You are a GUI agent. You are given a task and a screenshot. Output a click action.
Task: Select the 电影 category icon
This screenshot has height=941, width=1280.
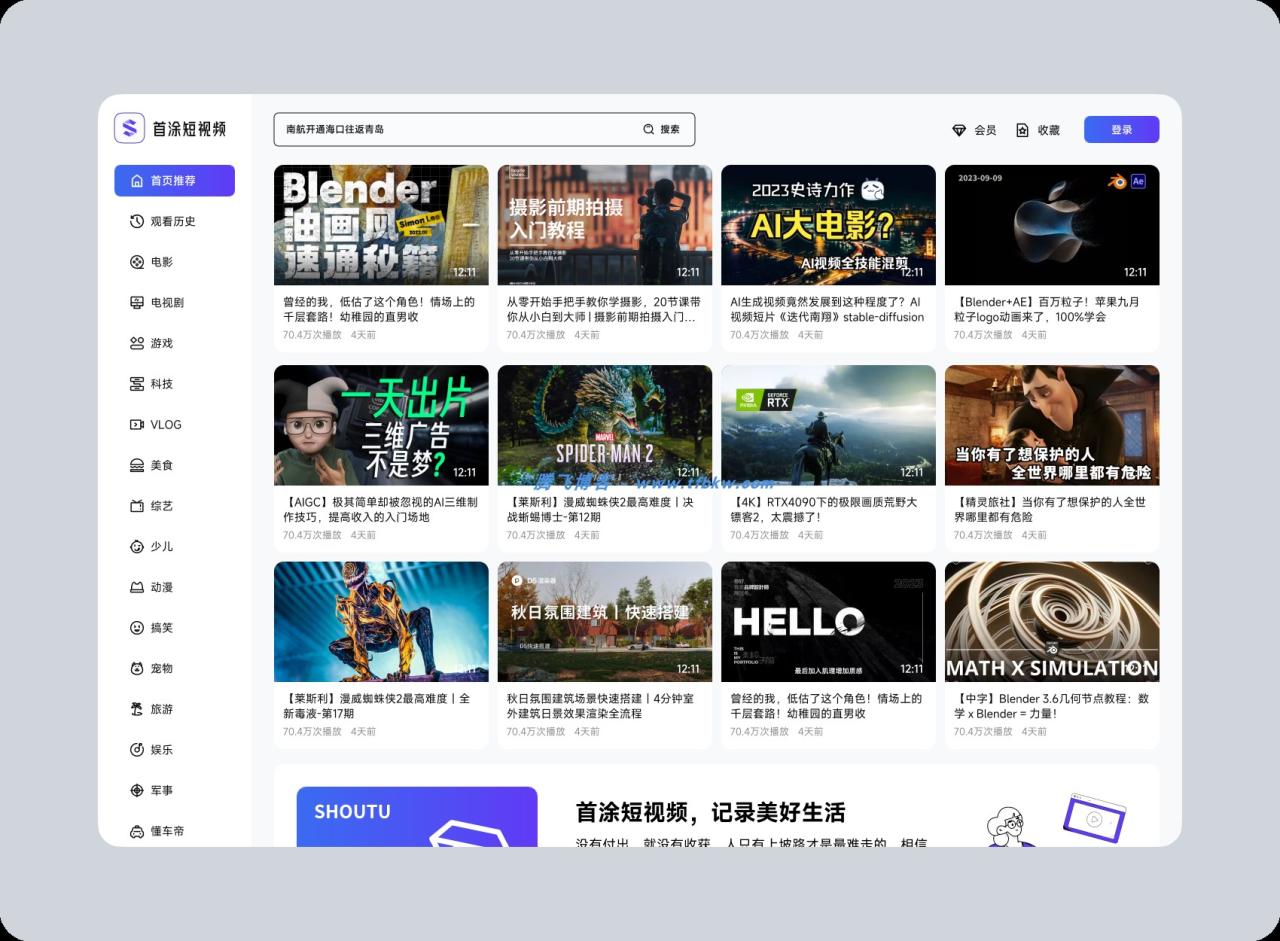[136, 262]
